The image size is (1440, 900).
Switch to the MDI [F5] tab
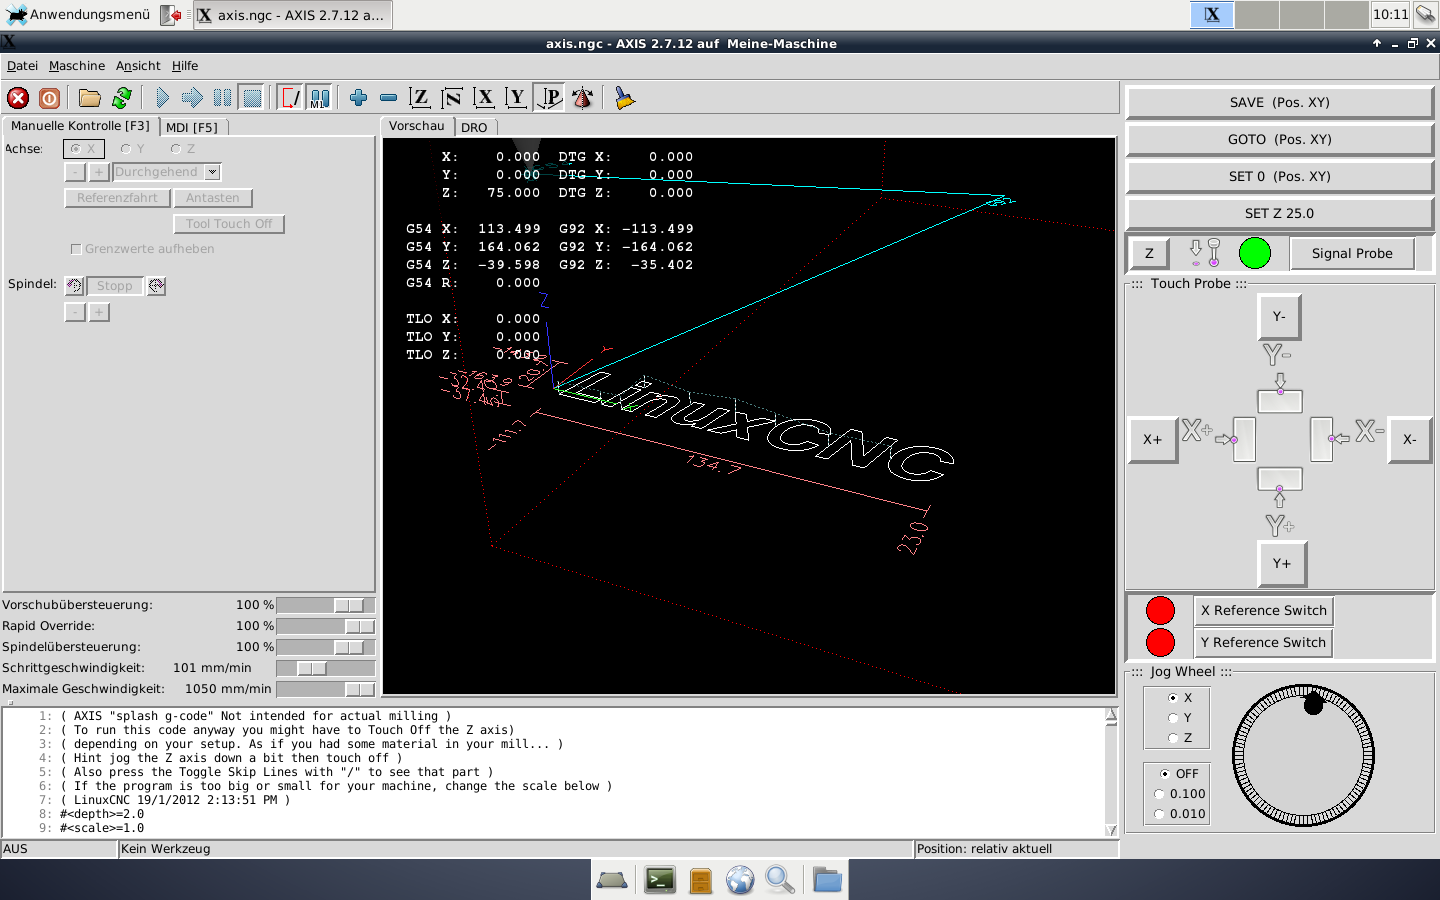[193, 127]
